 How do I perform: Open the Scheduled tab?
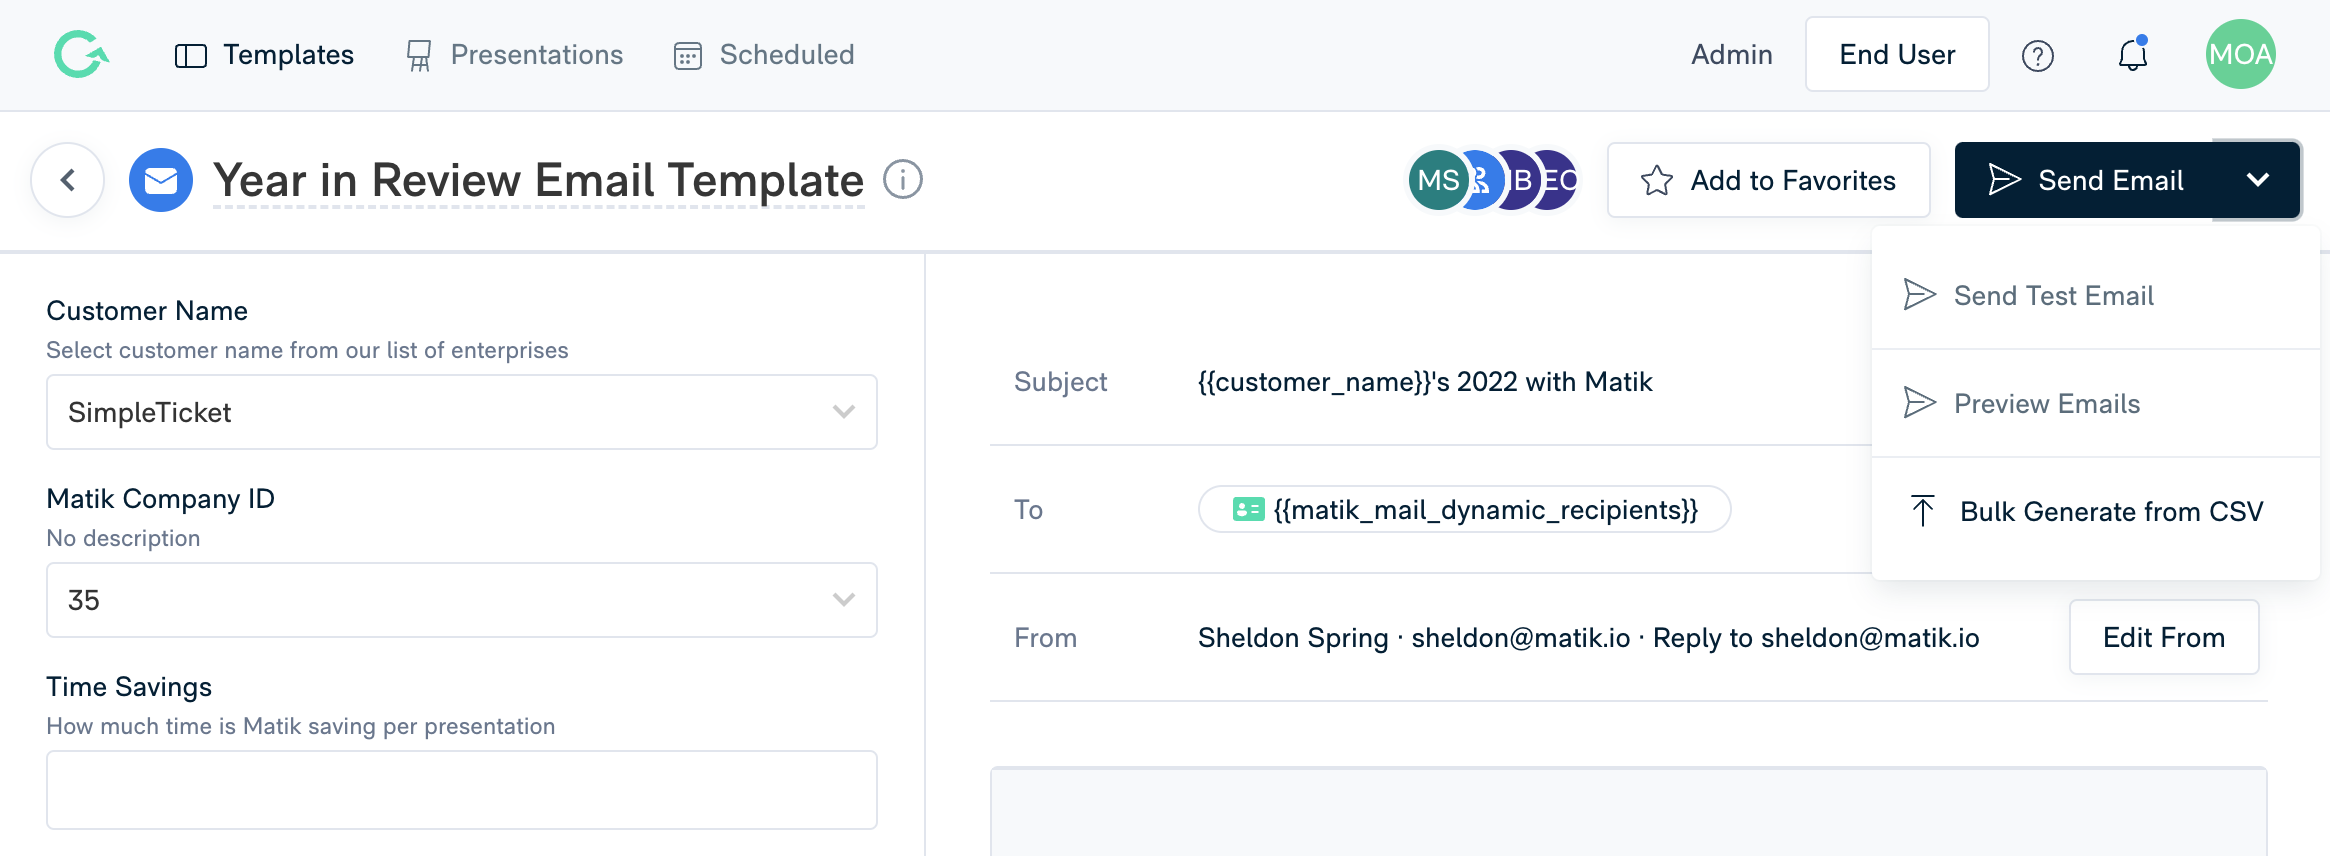764,54
